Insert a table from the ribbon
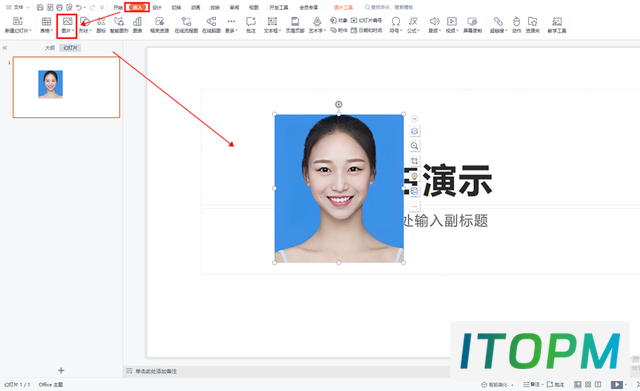The height and width of the screenshot is (391, 640). pyautogui.click(x=46, y=25)
